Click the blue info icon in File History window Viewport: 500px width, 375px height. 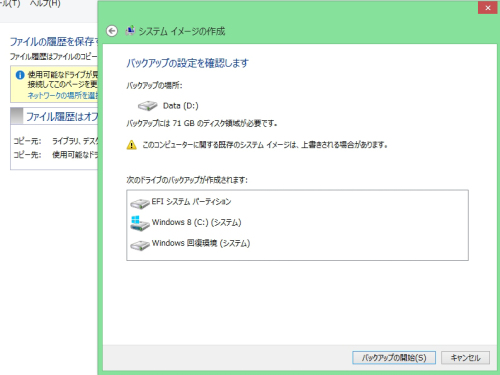[20, 75]
